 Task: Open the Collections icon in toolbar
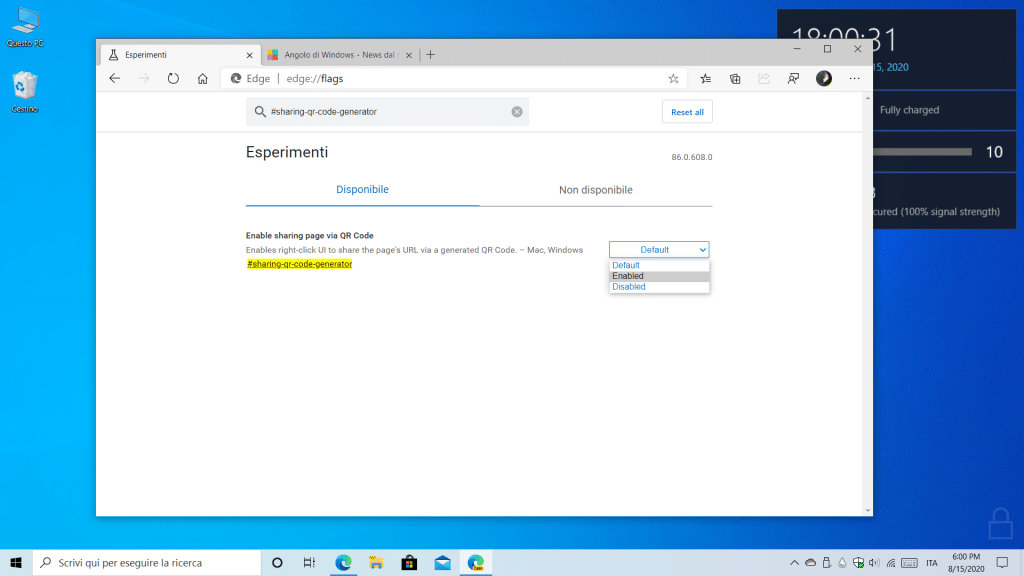pos(735,78)
